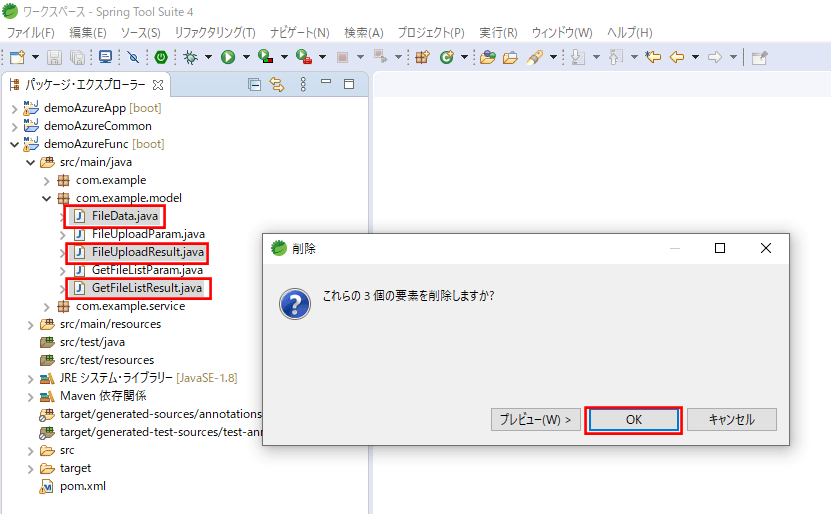Open the Debug dropdown arrow
The height and width of the screenshot is (514, 831).
coord(208,57)
